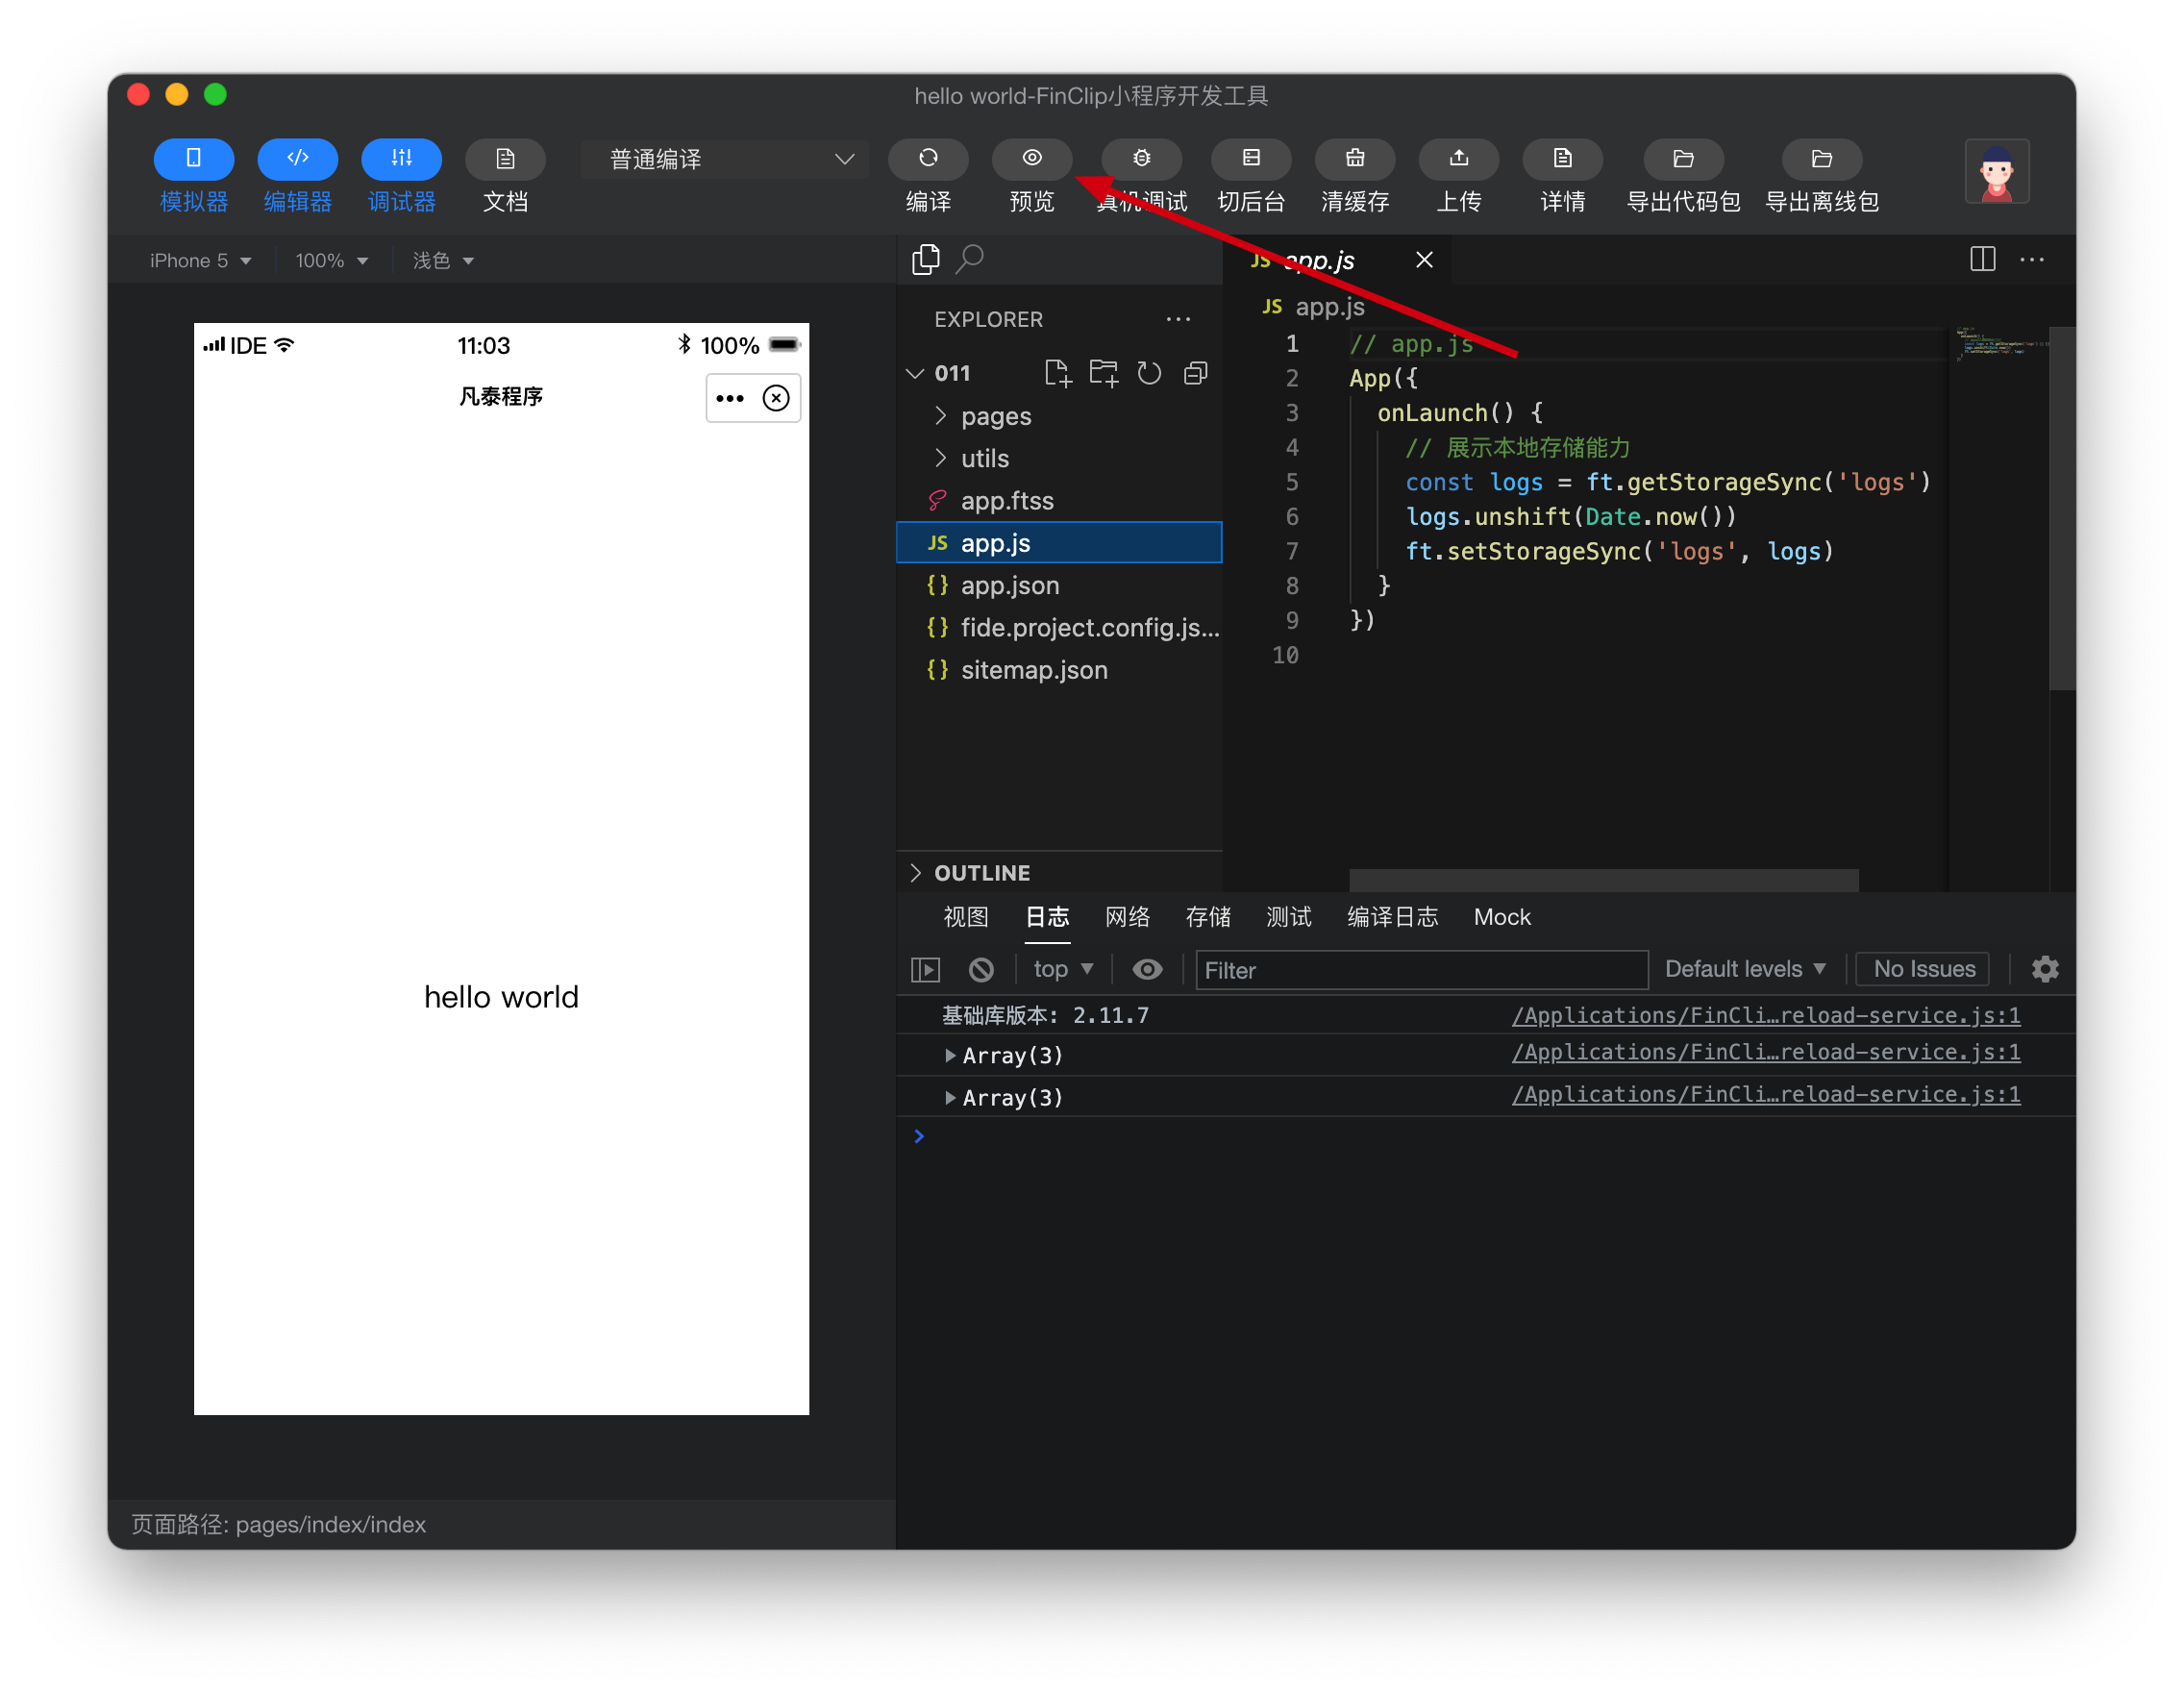Click the 预览 preview eye icon

[1031, 158]
